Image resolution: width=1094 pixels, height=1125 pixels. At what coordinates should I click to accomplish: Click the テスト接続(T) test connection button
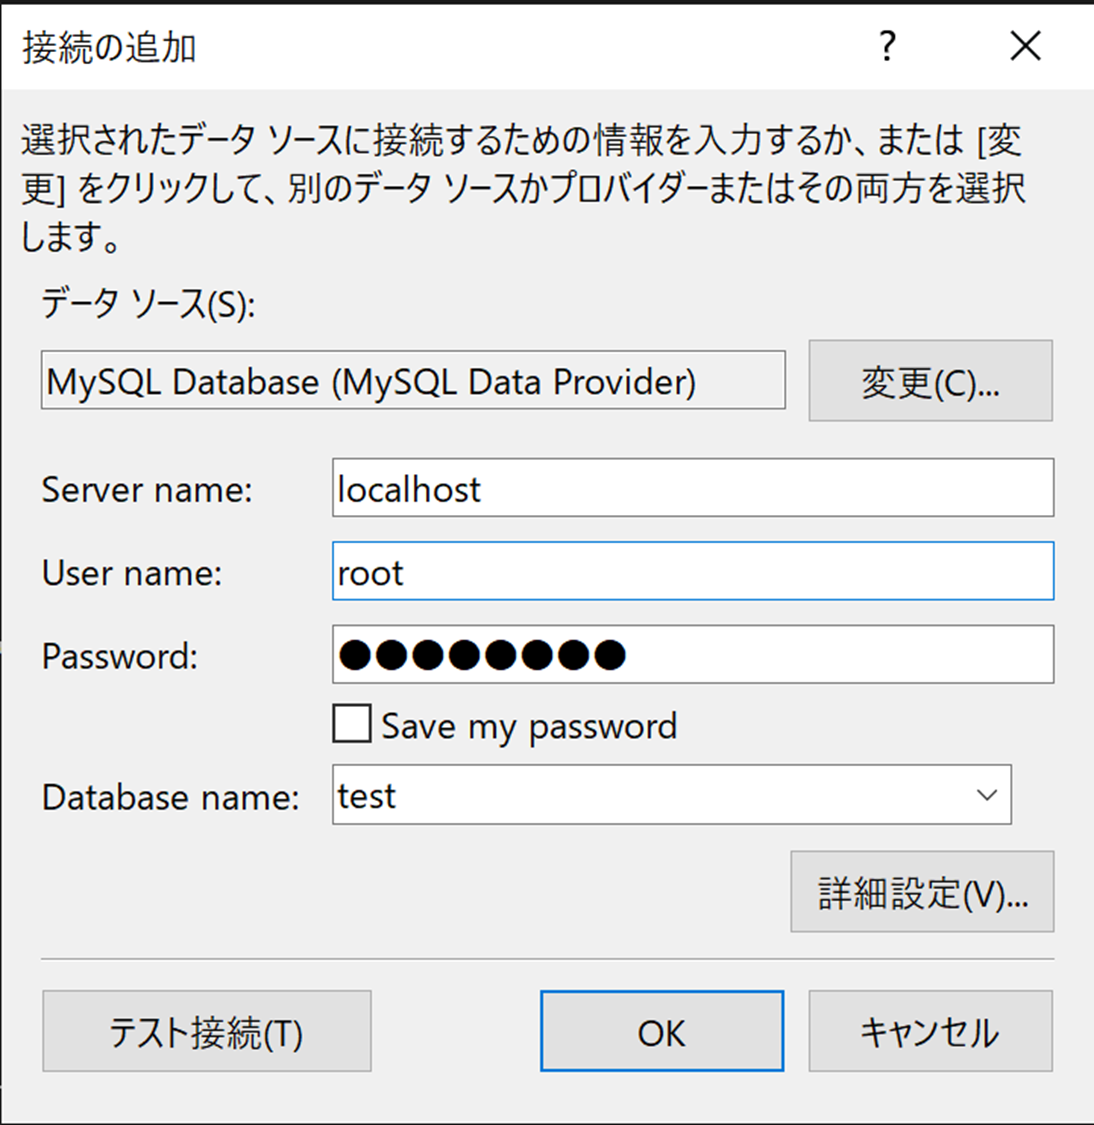pyautogui.click(x=207, y=1031)
